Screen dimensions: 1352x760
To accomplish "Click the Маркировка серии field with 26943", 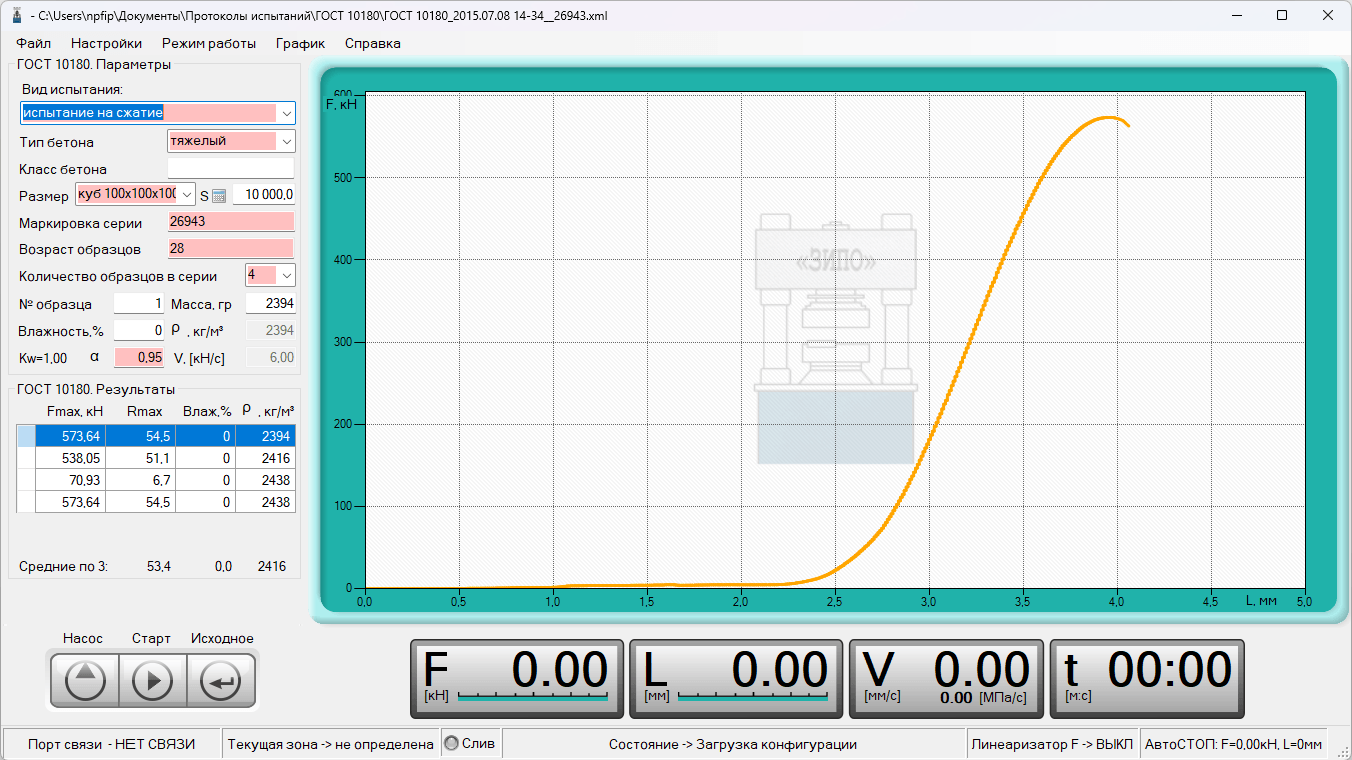I will [231, 222].
